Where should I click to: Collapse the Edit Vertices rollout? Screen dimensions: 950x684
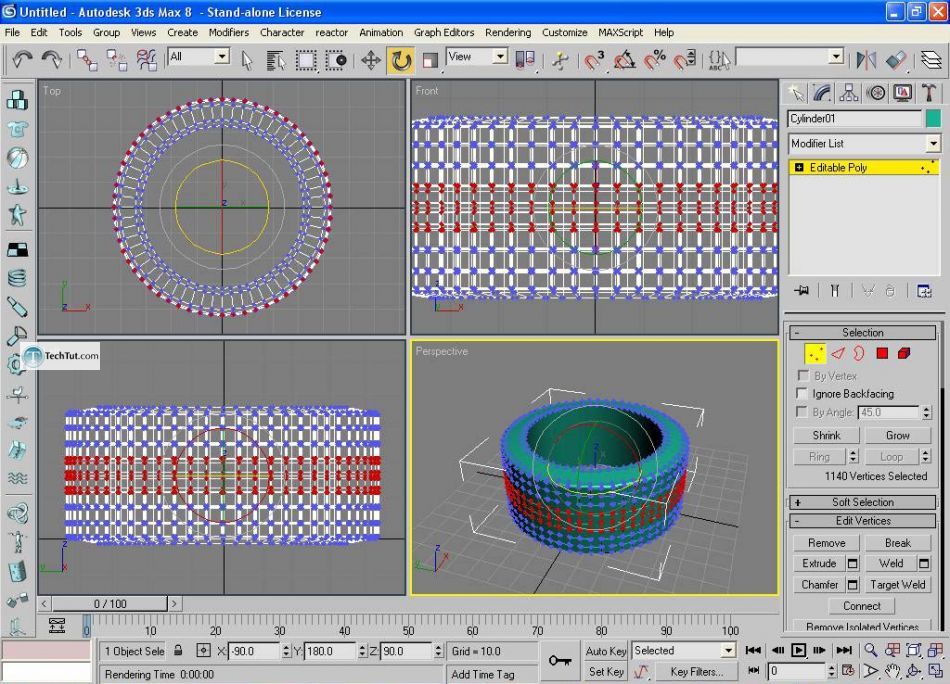click(x=863, y=521)
